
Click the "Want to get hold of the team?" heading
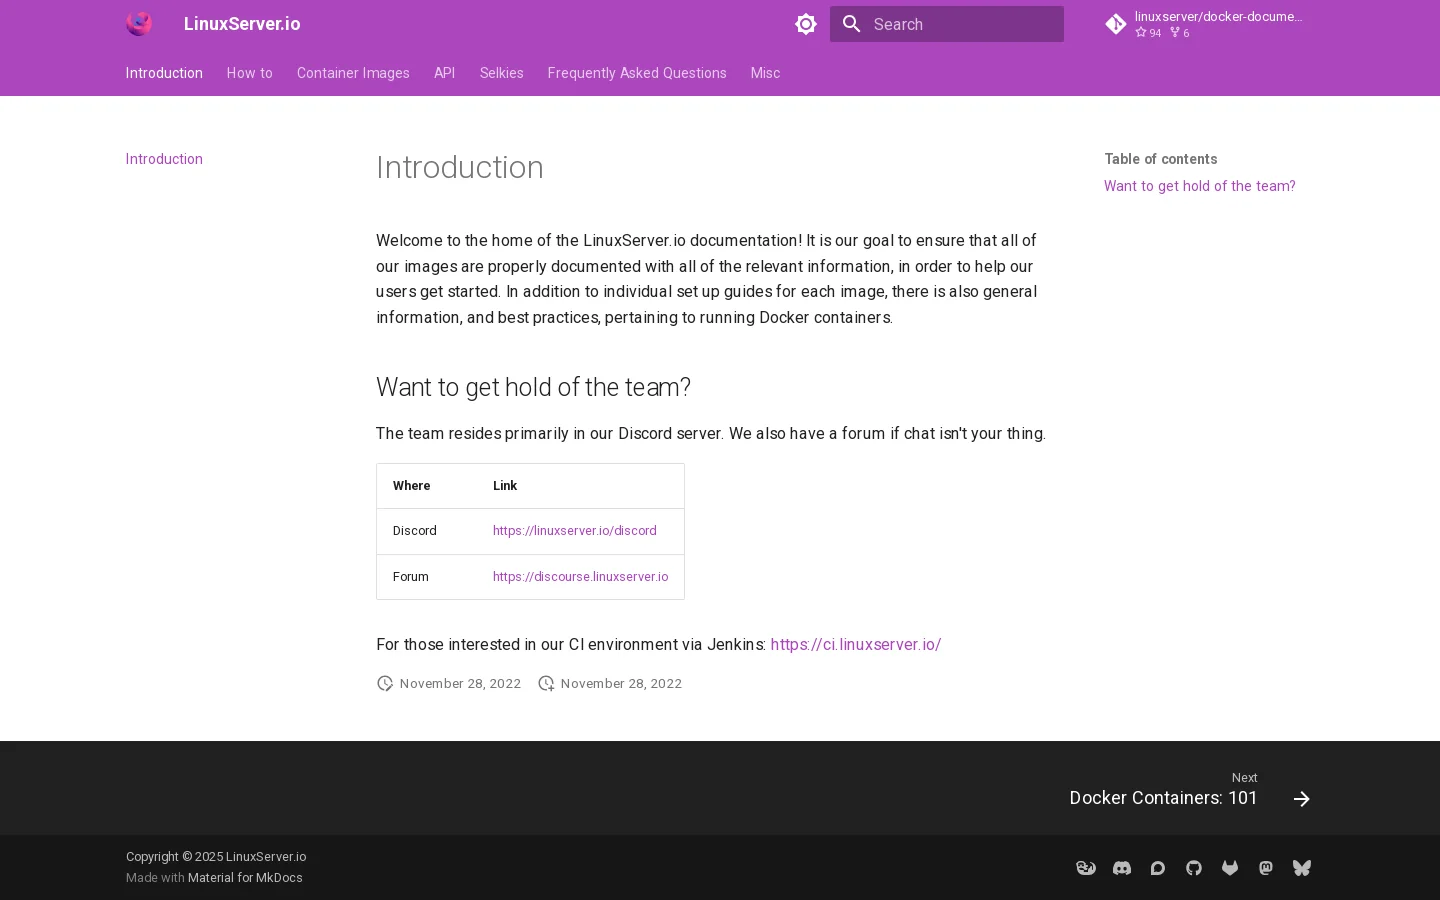click(533, 387)
